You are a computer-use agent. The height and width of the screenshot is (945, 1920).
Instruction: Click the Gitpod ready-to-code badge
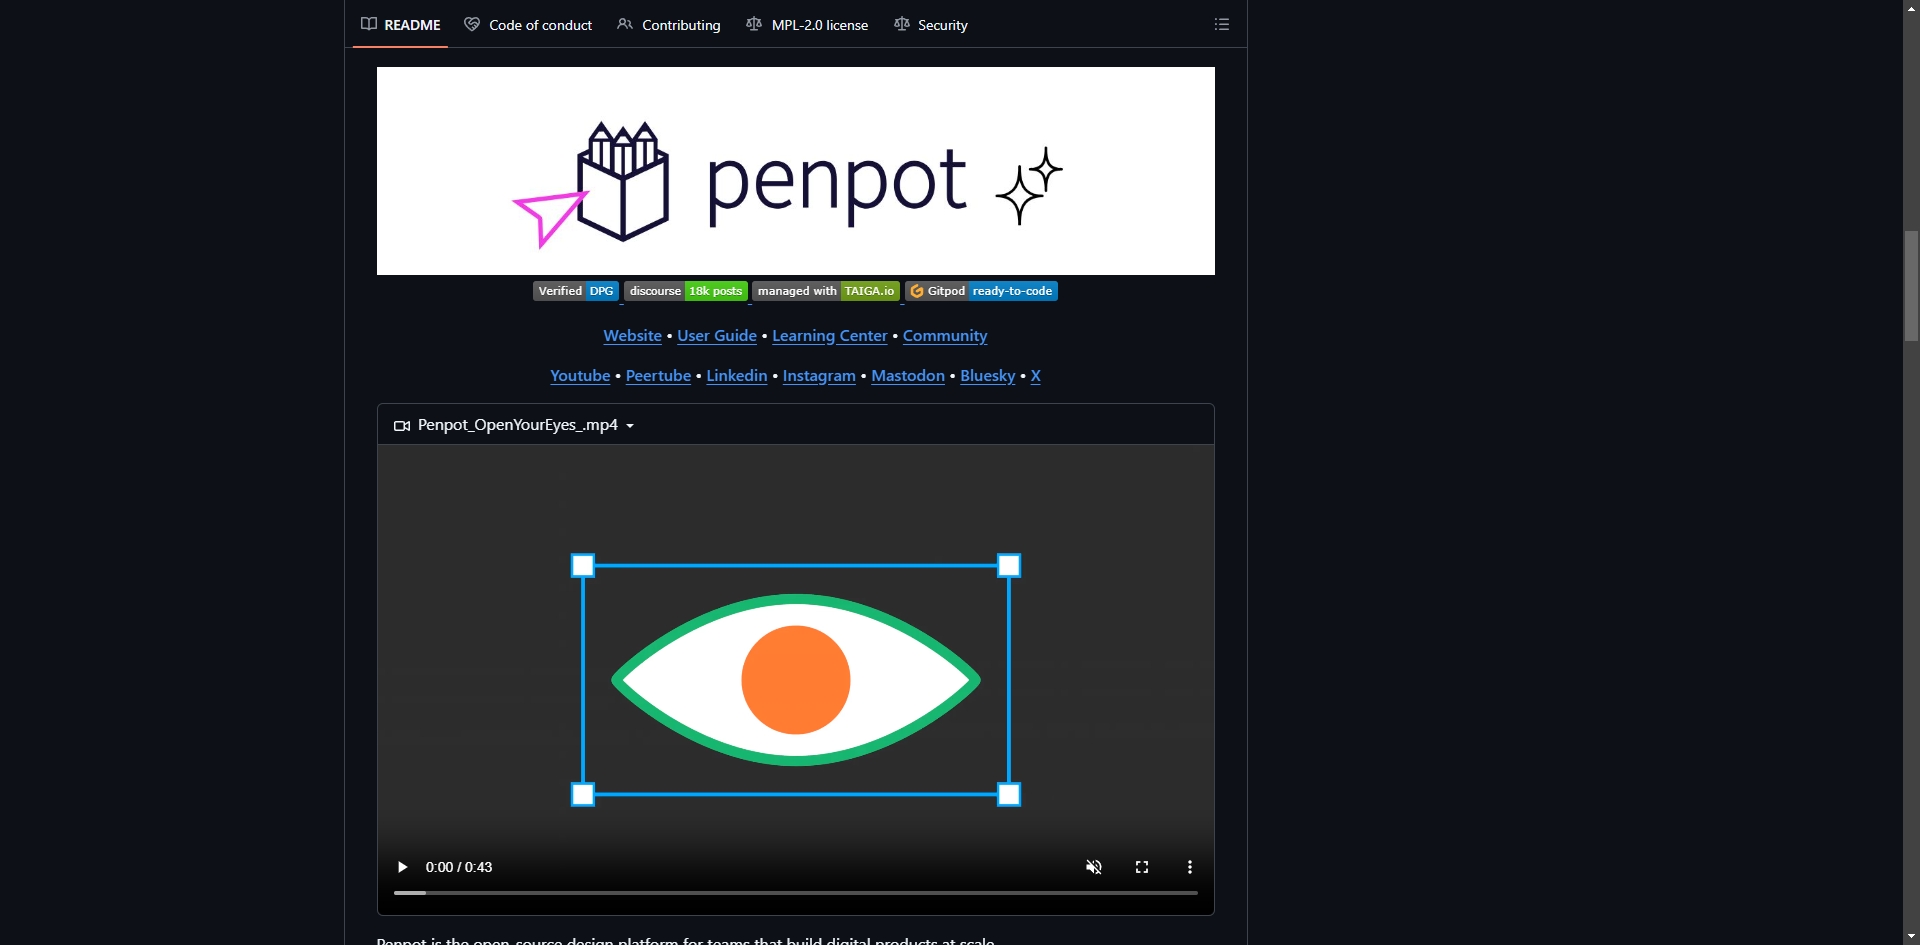981,291
